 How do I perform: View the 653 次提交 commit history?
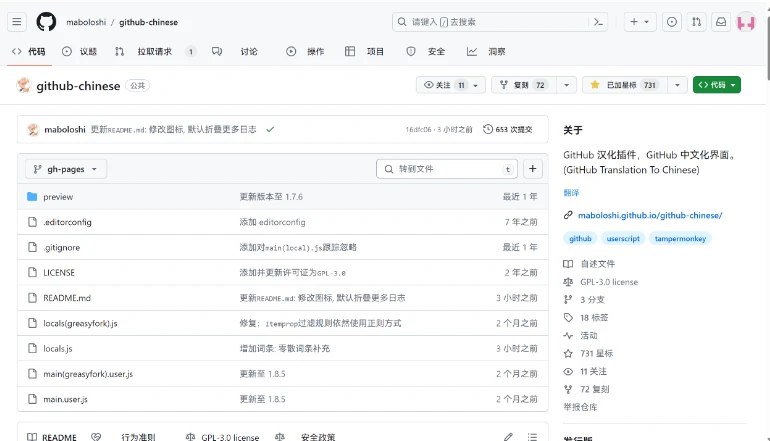(508, 129)
